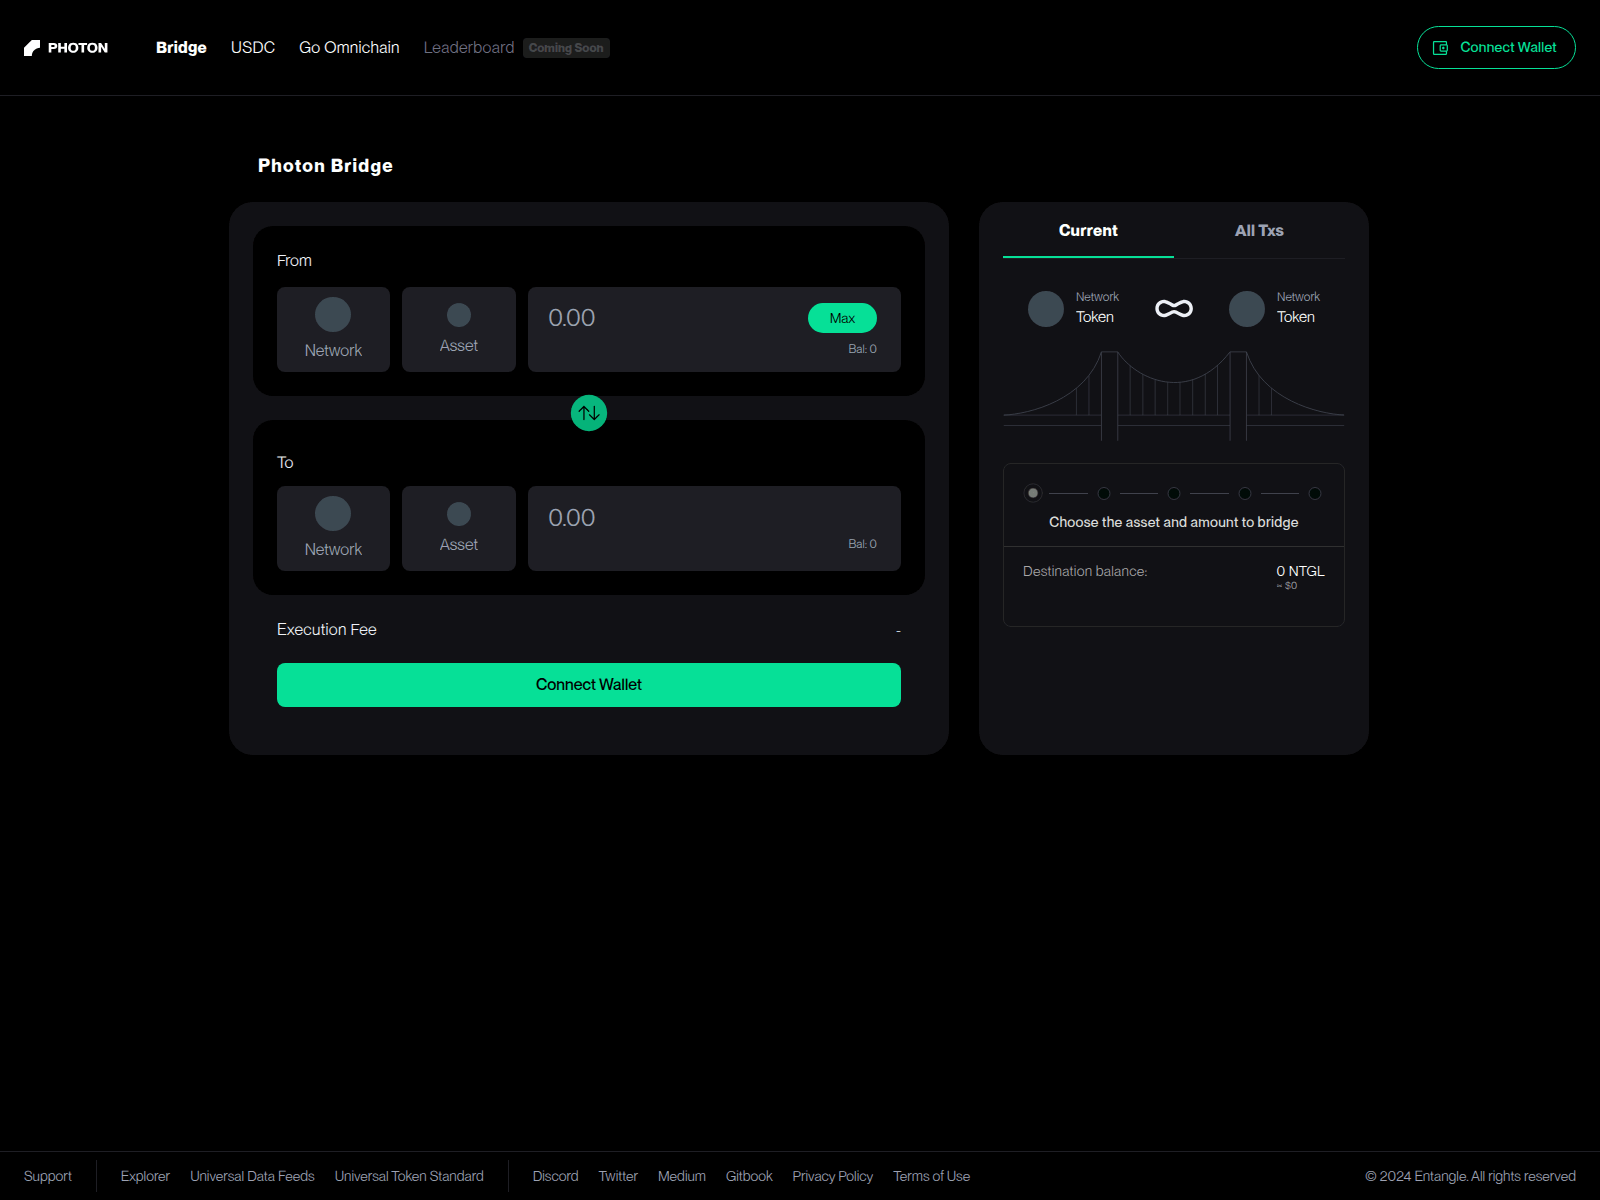Open the From Asset selector
Image resolution: width=1600 pixels, height=1200 pixels.
tap(459, 330)
